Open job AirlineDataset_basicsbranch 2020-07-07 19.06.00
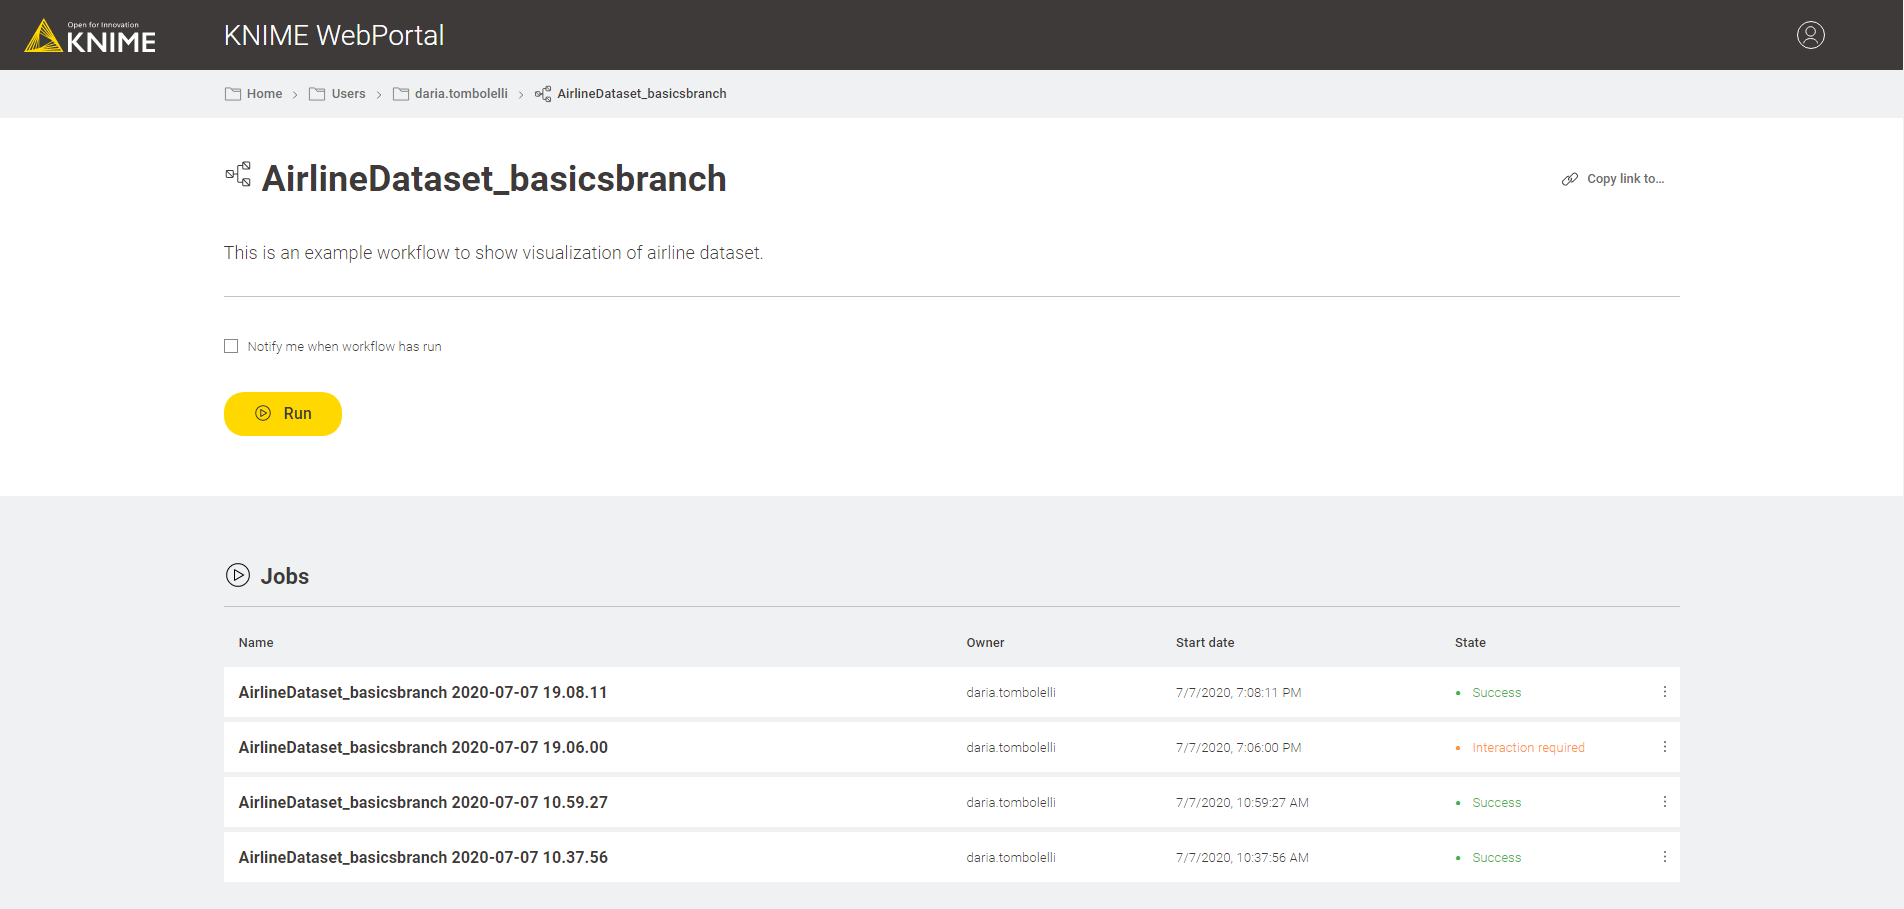The height and width of the screenshot is (909, 1904). 423,747
